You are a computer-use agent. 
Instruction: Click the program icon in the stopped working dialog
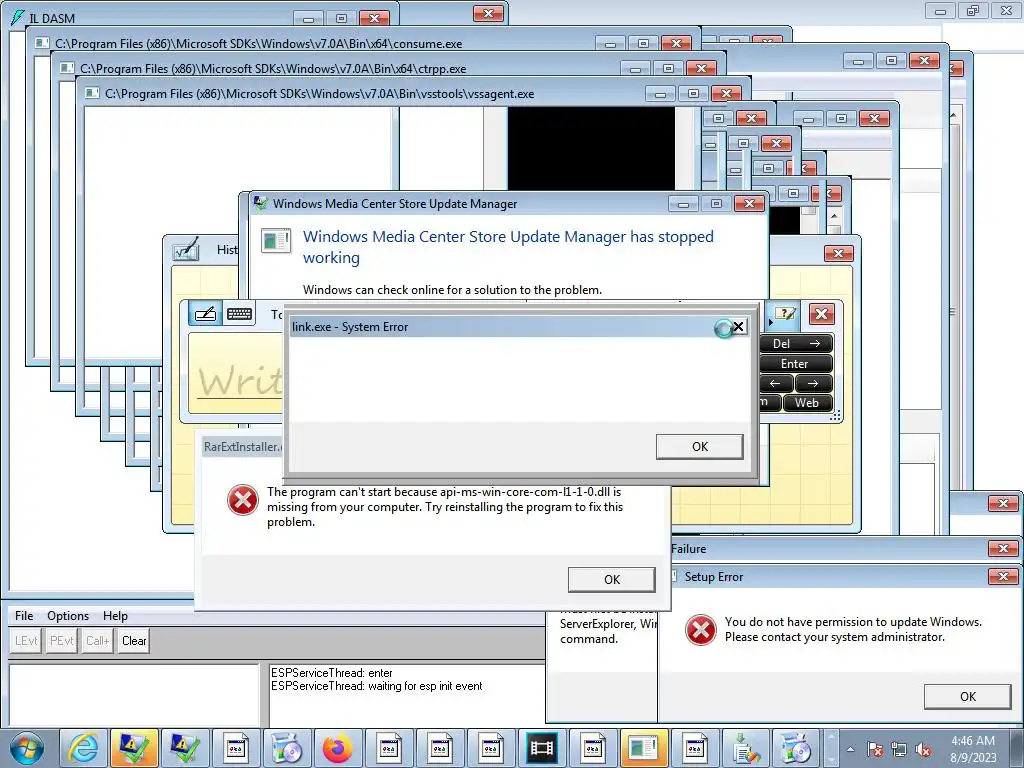click(x=276, y=240)
